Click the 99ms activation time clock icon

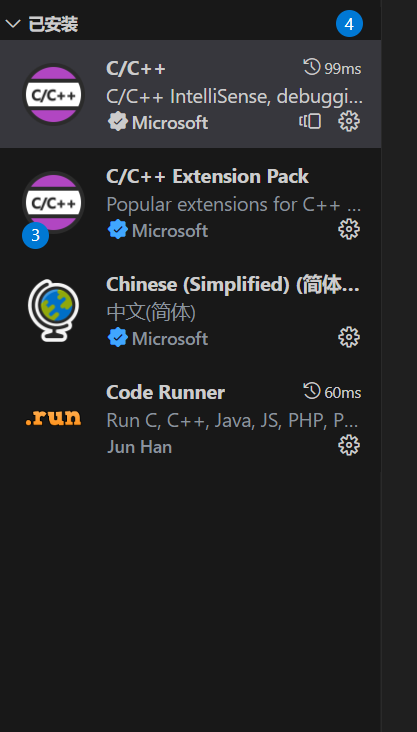coord(312,67)
